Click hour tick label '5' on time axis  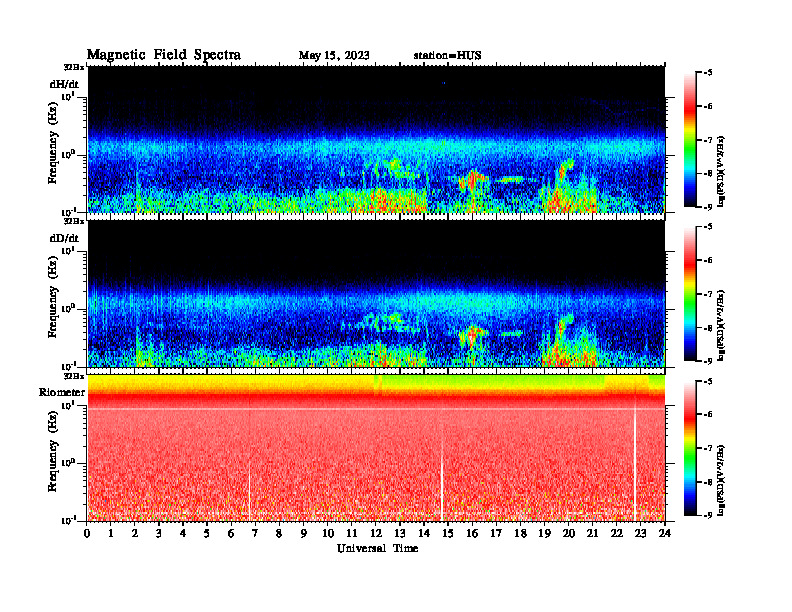(x=207, y=534)
